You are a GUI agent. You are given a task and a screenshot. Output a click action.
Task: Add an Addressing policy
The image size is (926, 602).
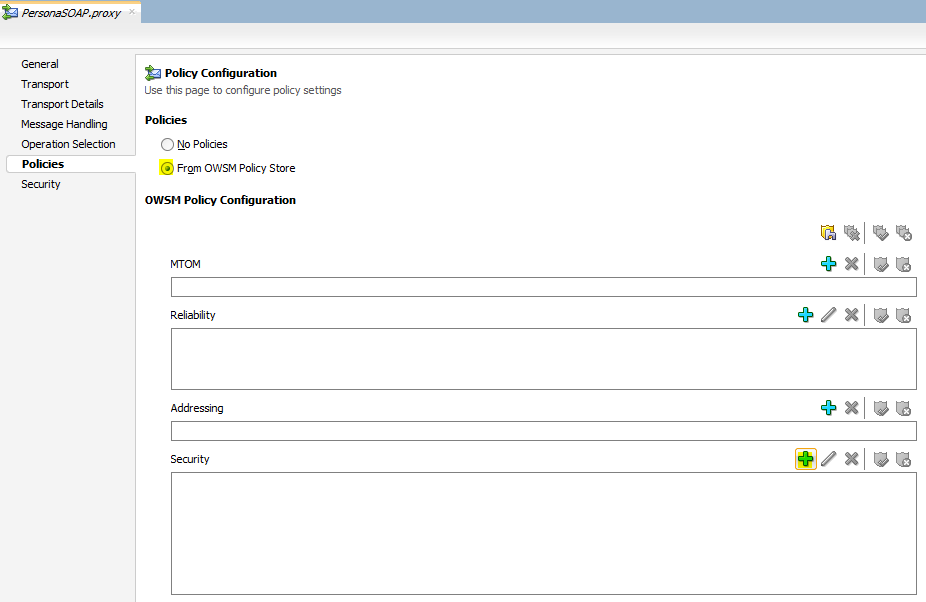point(828,407)
